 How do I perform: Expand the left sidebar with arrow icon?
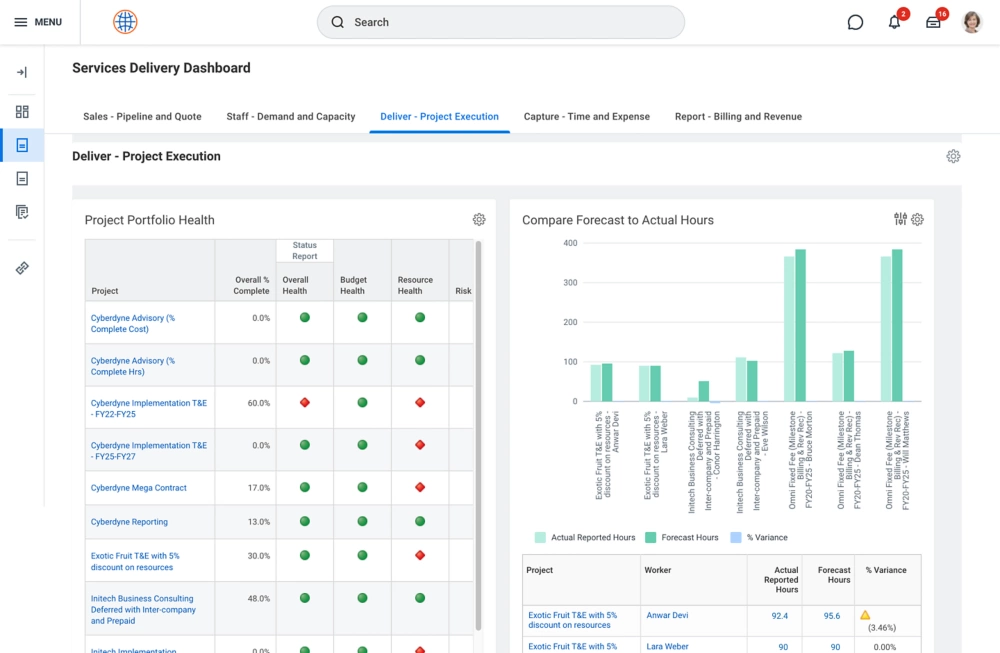tap(22, 72)
